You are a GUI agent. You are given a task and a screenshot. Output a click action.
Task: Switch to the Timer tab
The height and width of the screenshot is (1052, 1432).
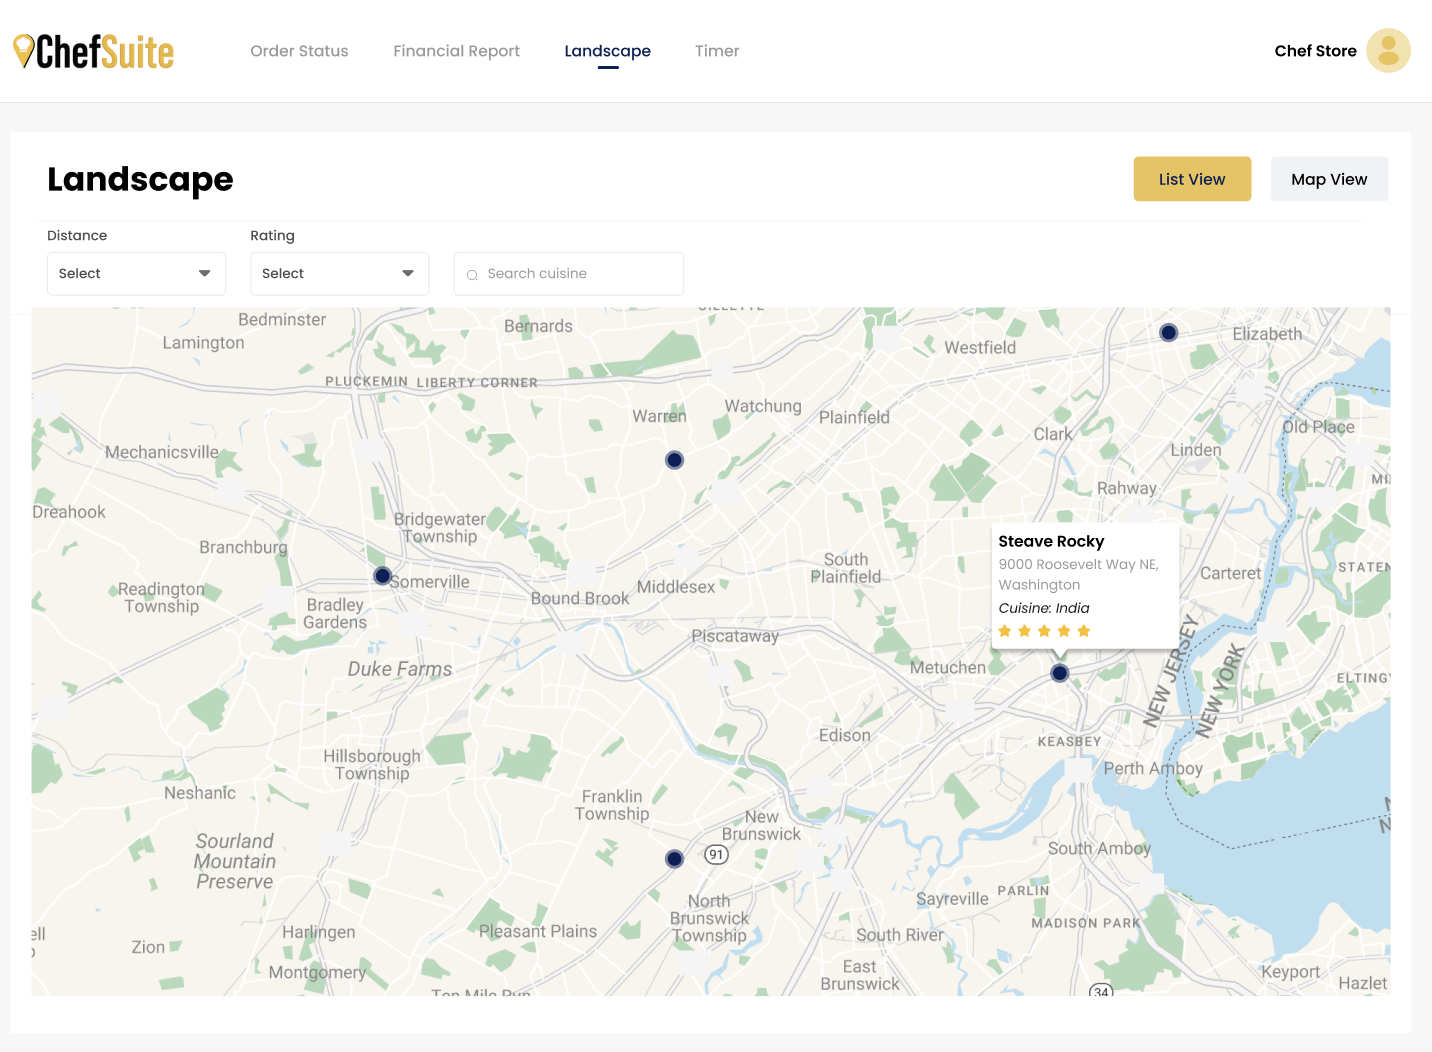click(717, 51)
